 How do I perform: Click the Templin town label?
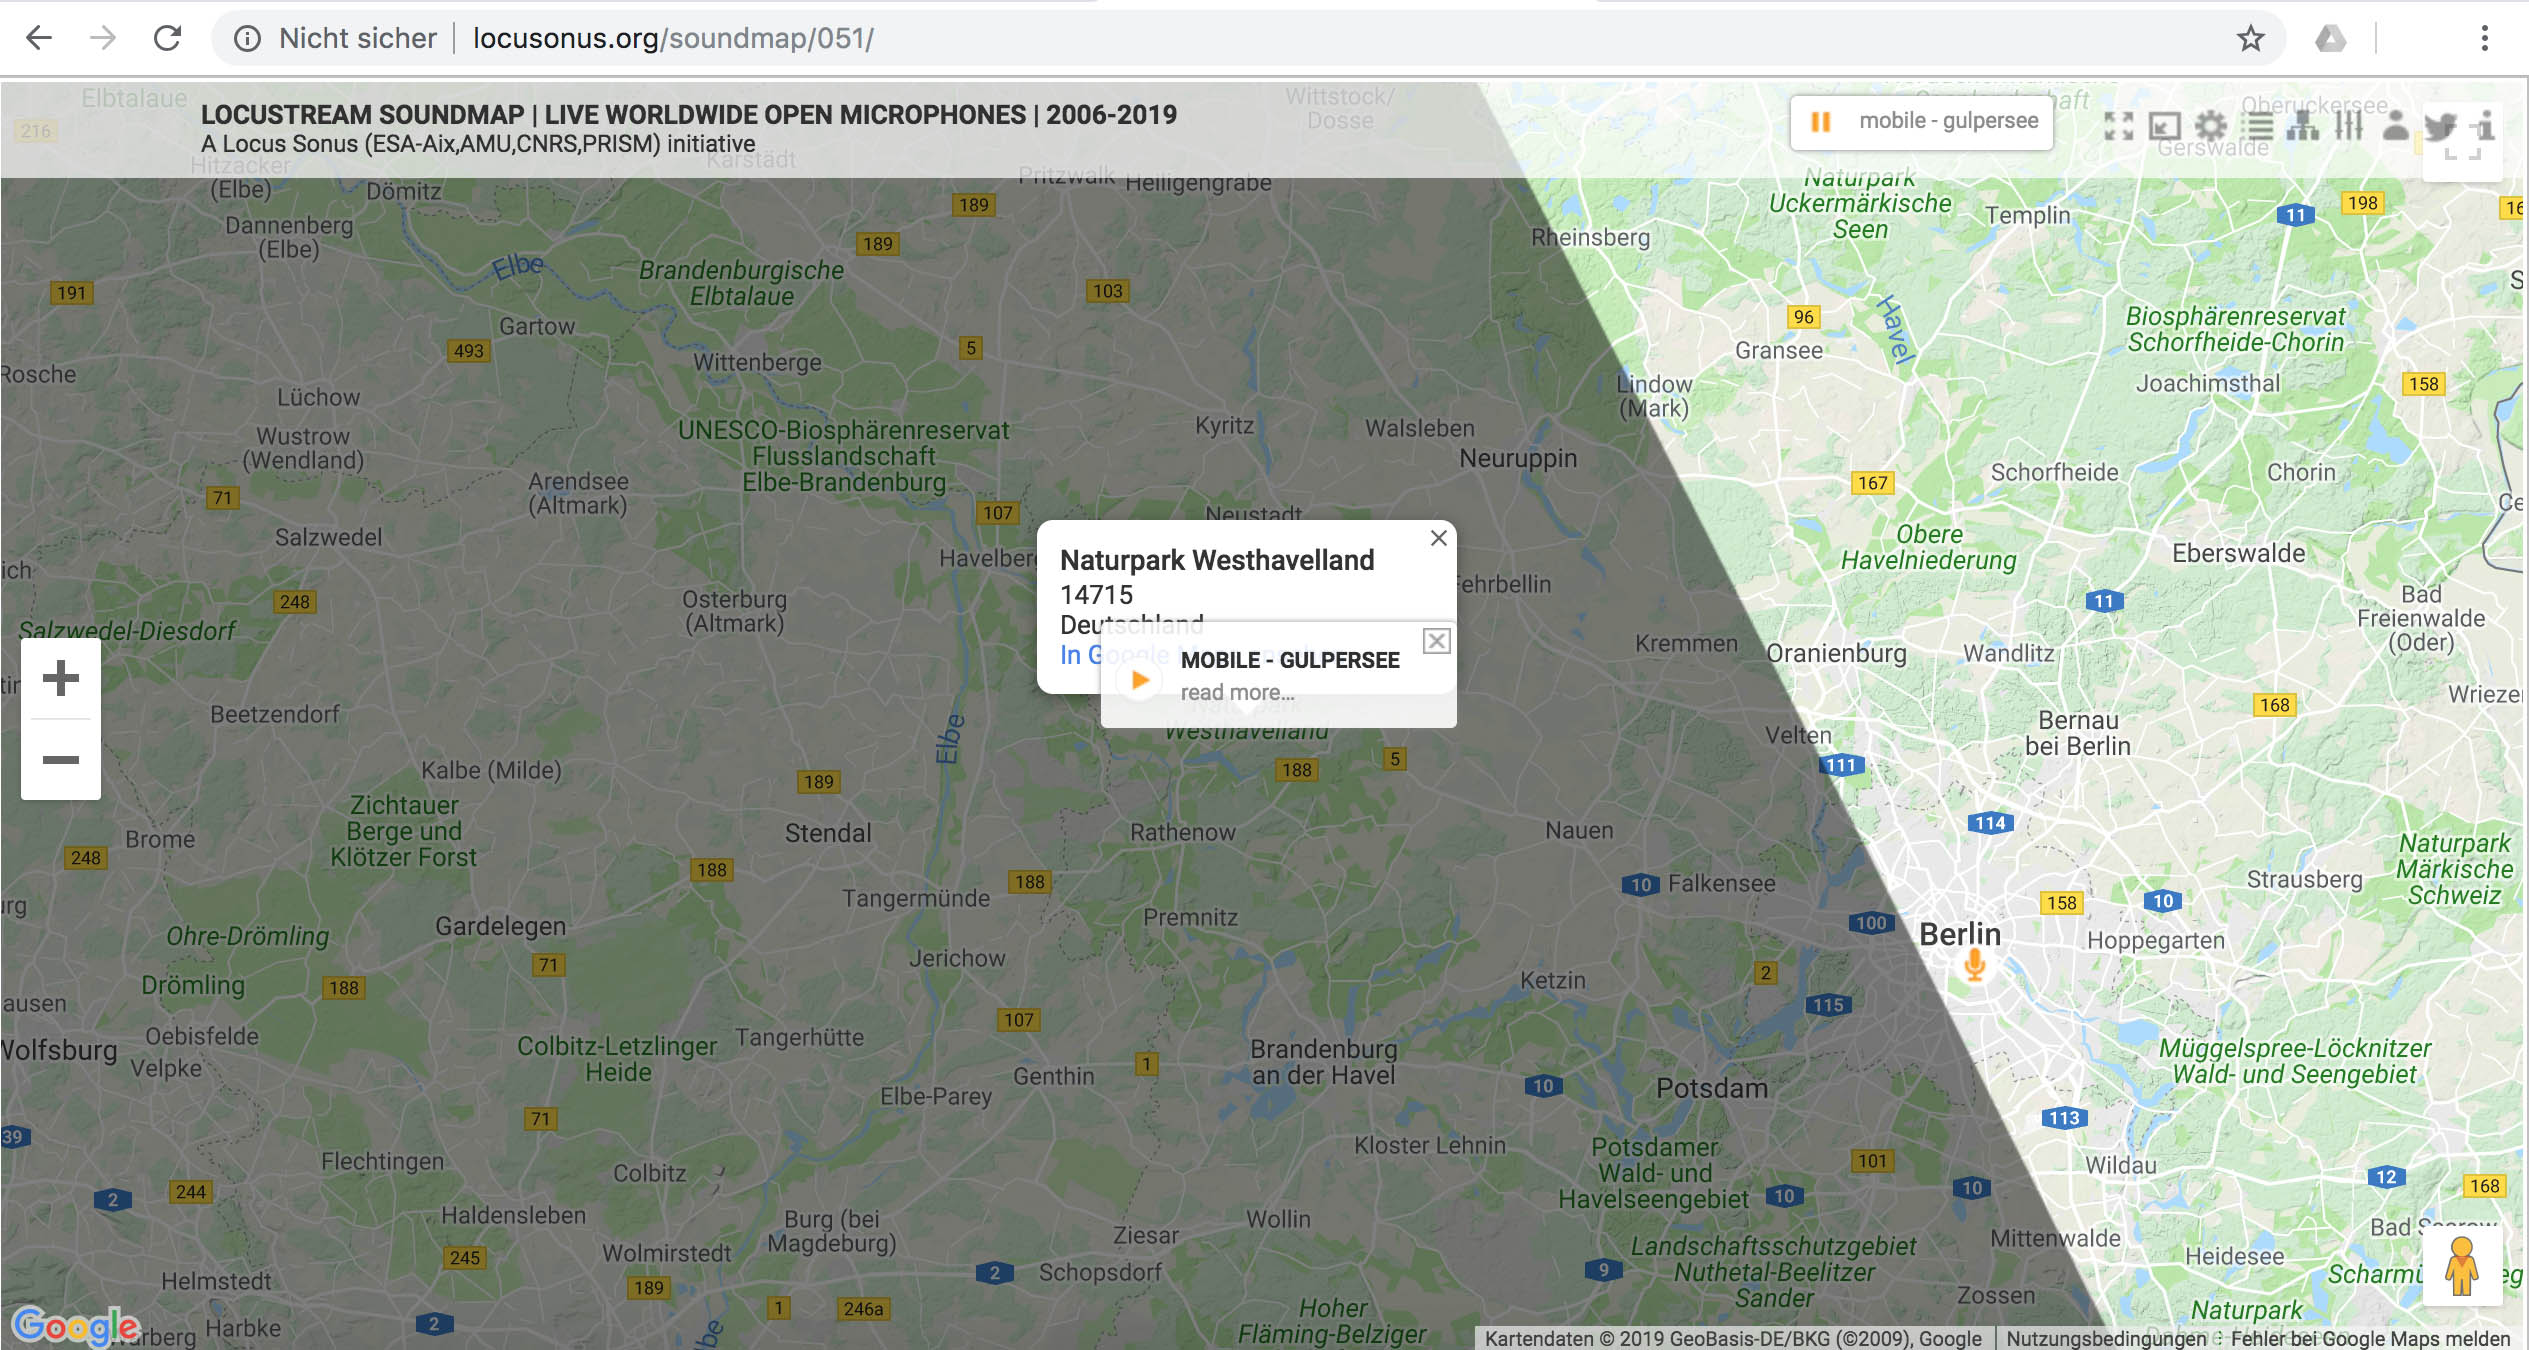pos(2028,216)
